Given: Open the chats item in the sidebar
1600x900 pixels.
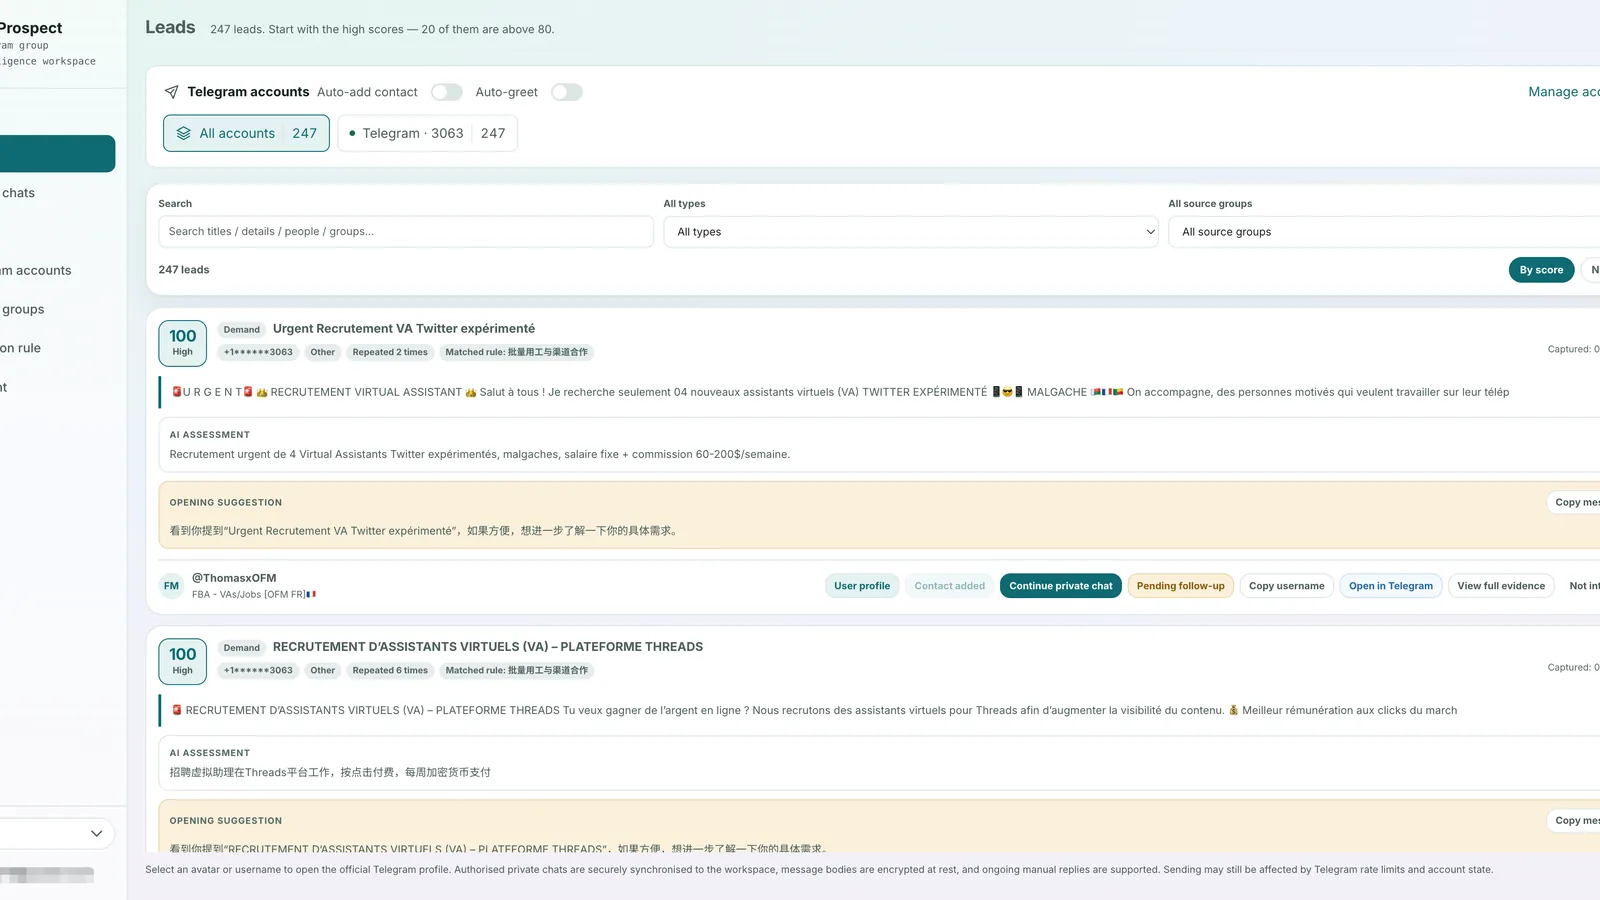Looking at the screenshot, I should 18,193.
